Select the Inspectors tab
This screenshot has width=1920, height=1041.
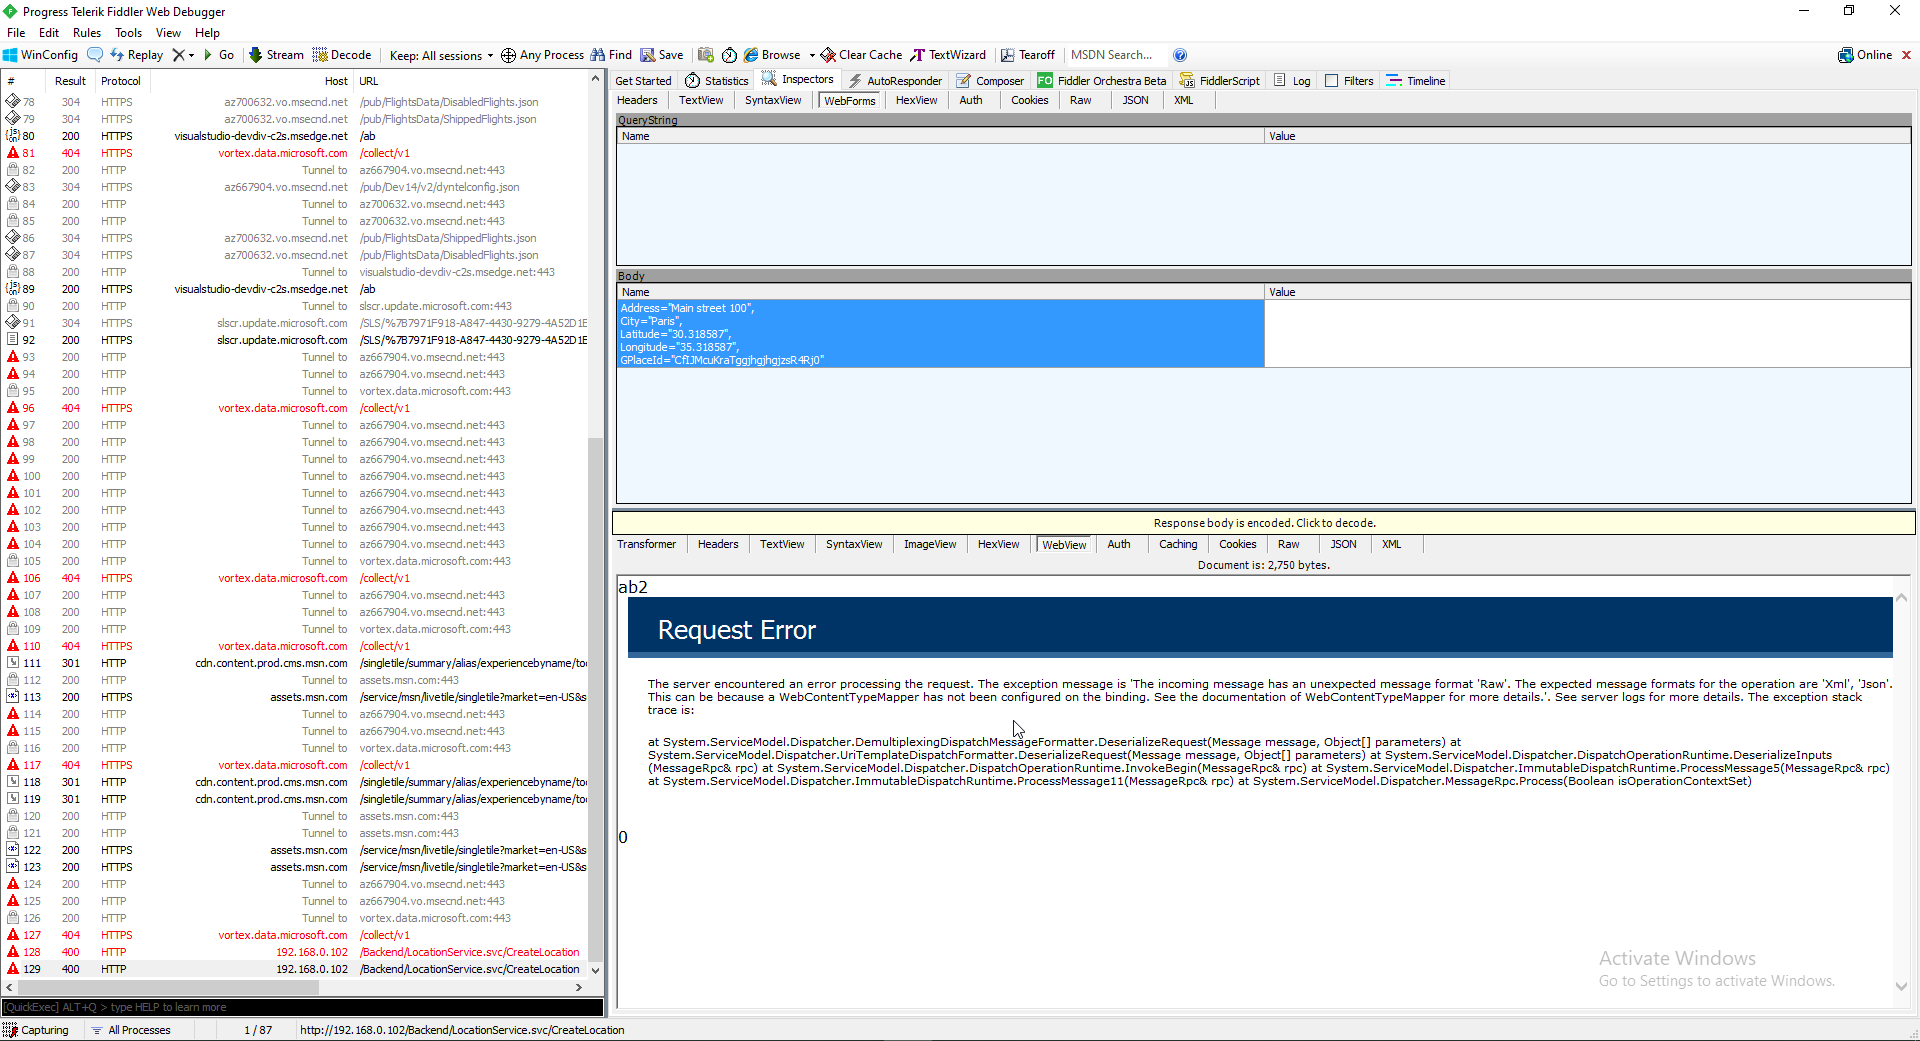pyautogui.click(x=798, y=80)
